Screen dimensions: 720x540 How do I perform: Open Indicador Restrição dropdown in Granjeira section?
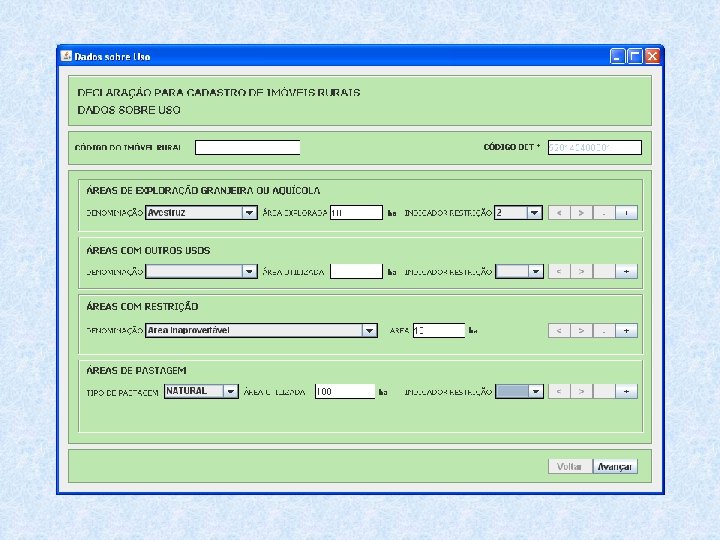pyautogui.click(x=518, y=213)
